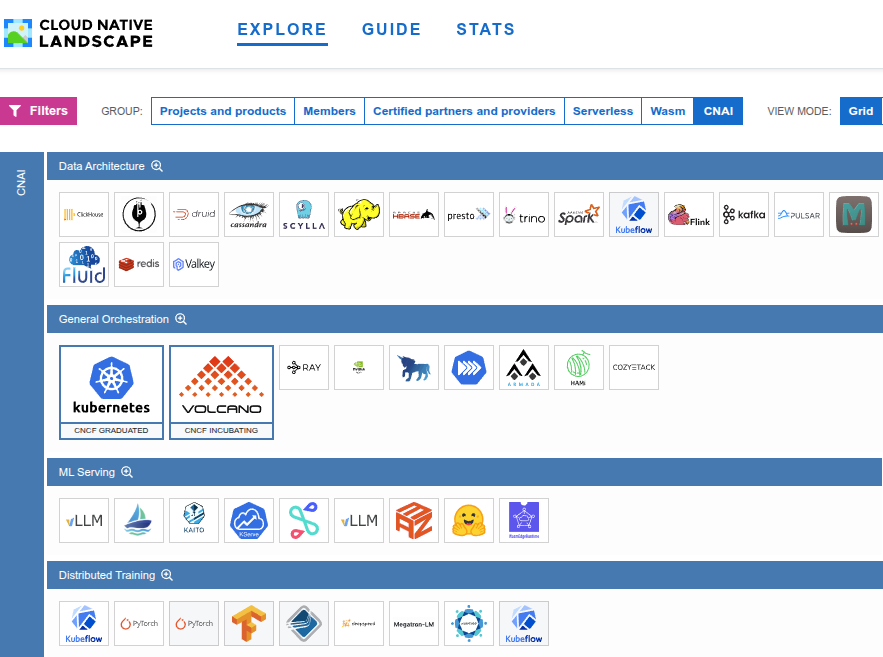Click the Distributed Training heading text
This screenshot has height=657, width=883.
(107, 575)
